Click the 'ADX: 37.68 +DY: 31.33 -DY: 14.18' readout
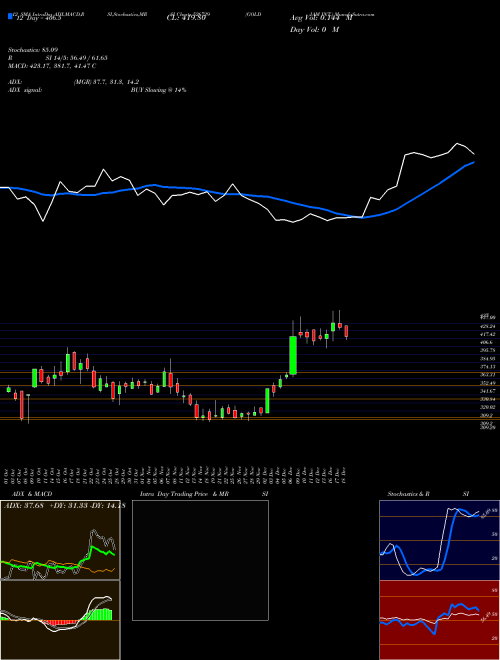Viewport: 500px width, 660px height. 64,506
